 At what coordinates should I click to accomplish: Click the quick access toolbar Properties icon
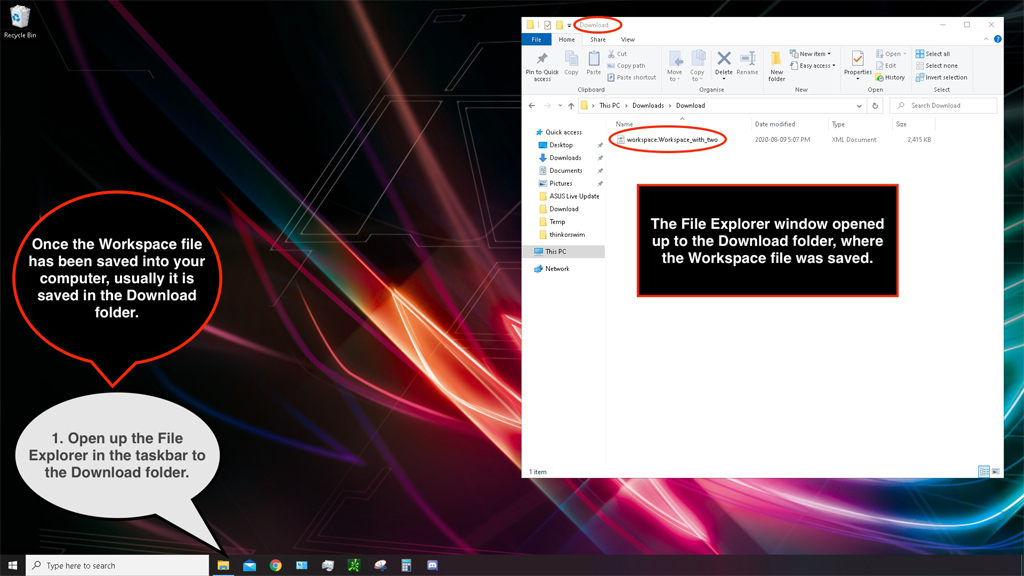[547, 25]
